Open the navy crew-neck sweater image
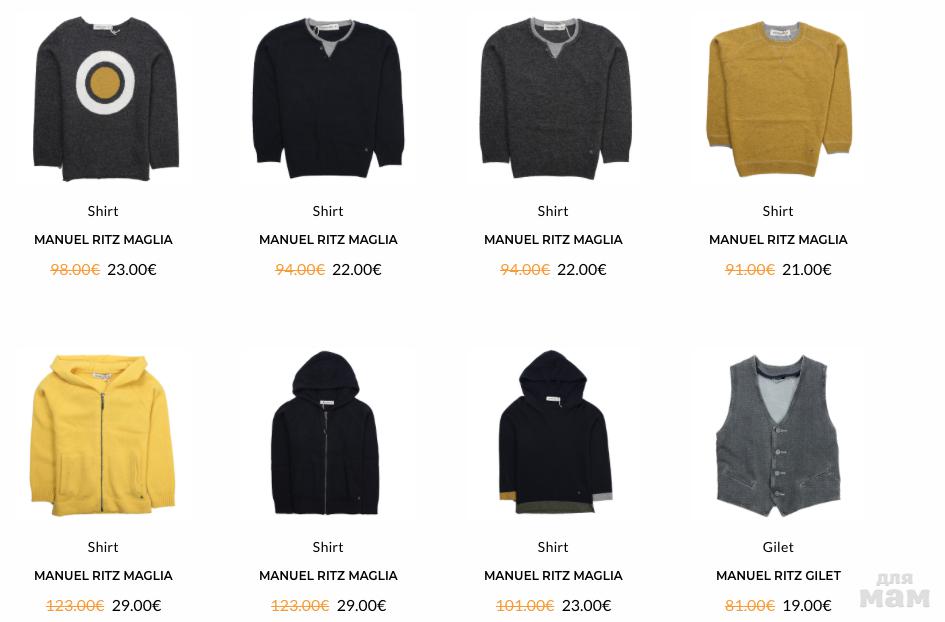 coord(328,98)
